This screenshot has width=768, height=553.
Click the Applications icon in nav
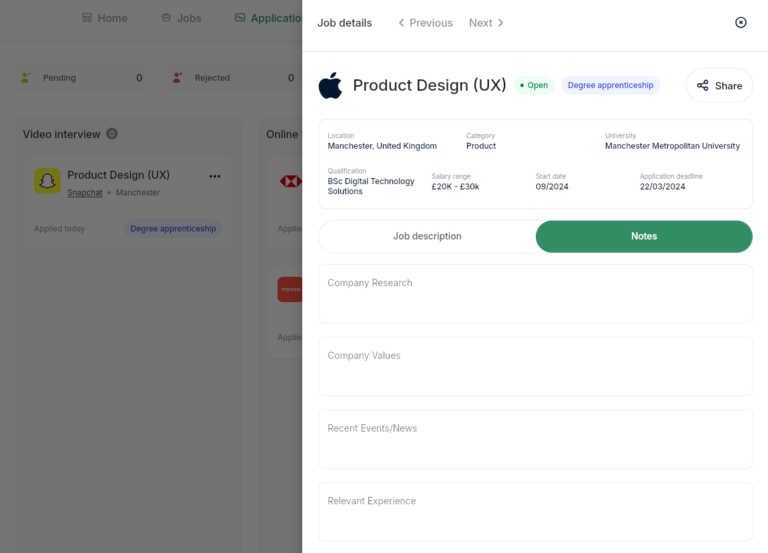(x=240, y=18)
